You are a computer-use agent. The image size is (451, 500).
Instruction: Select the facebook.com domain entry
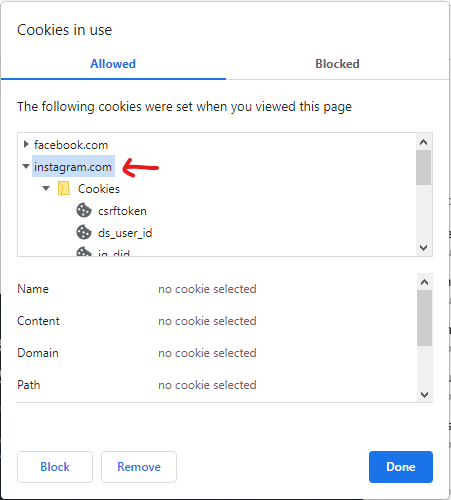click(x=71, y=145)
